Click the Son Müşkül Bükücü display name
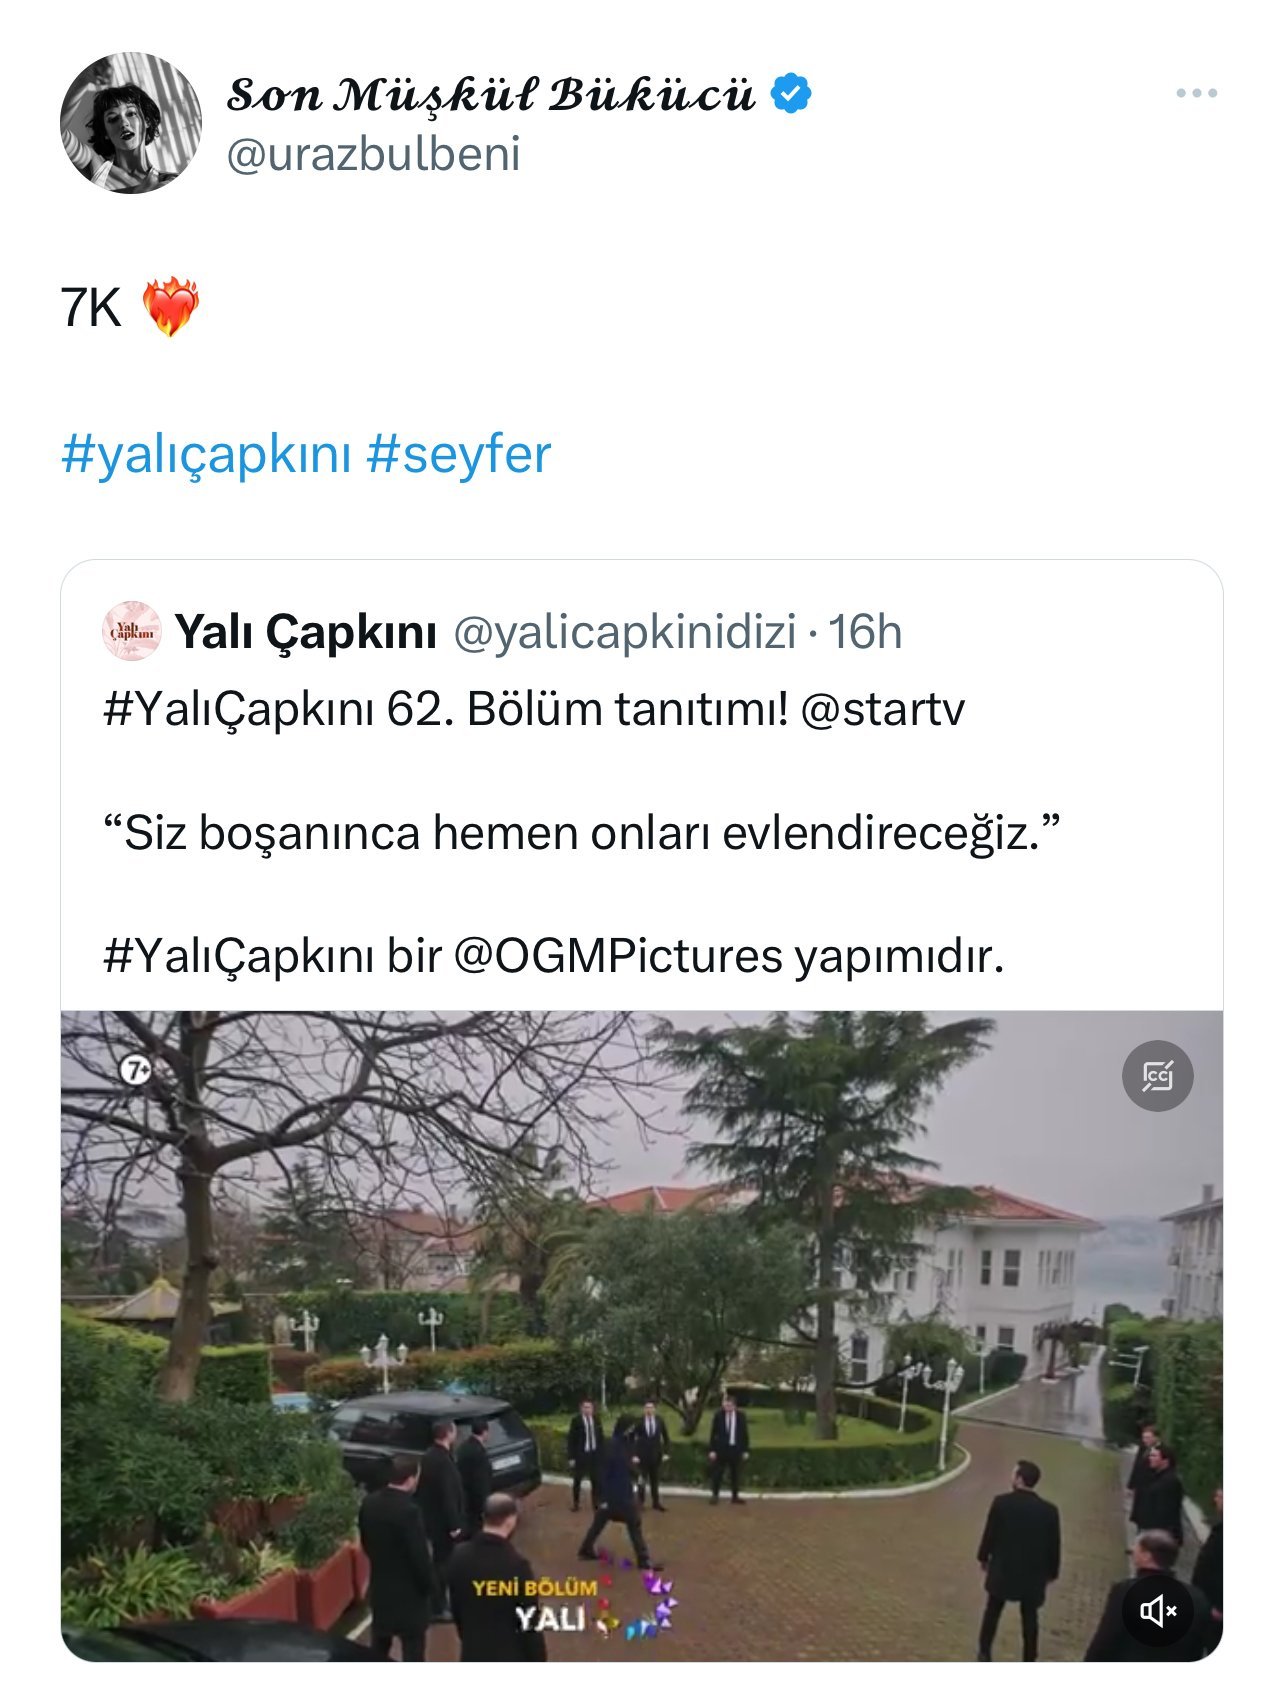The image size is (1284, 1688). (491, 94)
